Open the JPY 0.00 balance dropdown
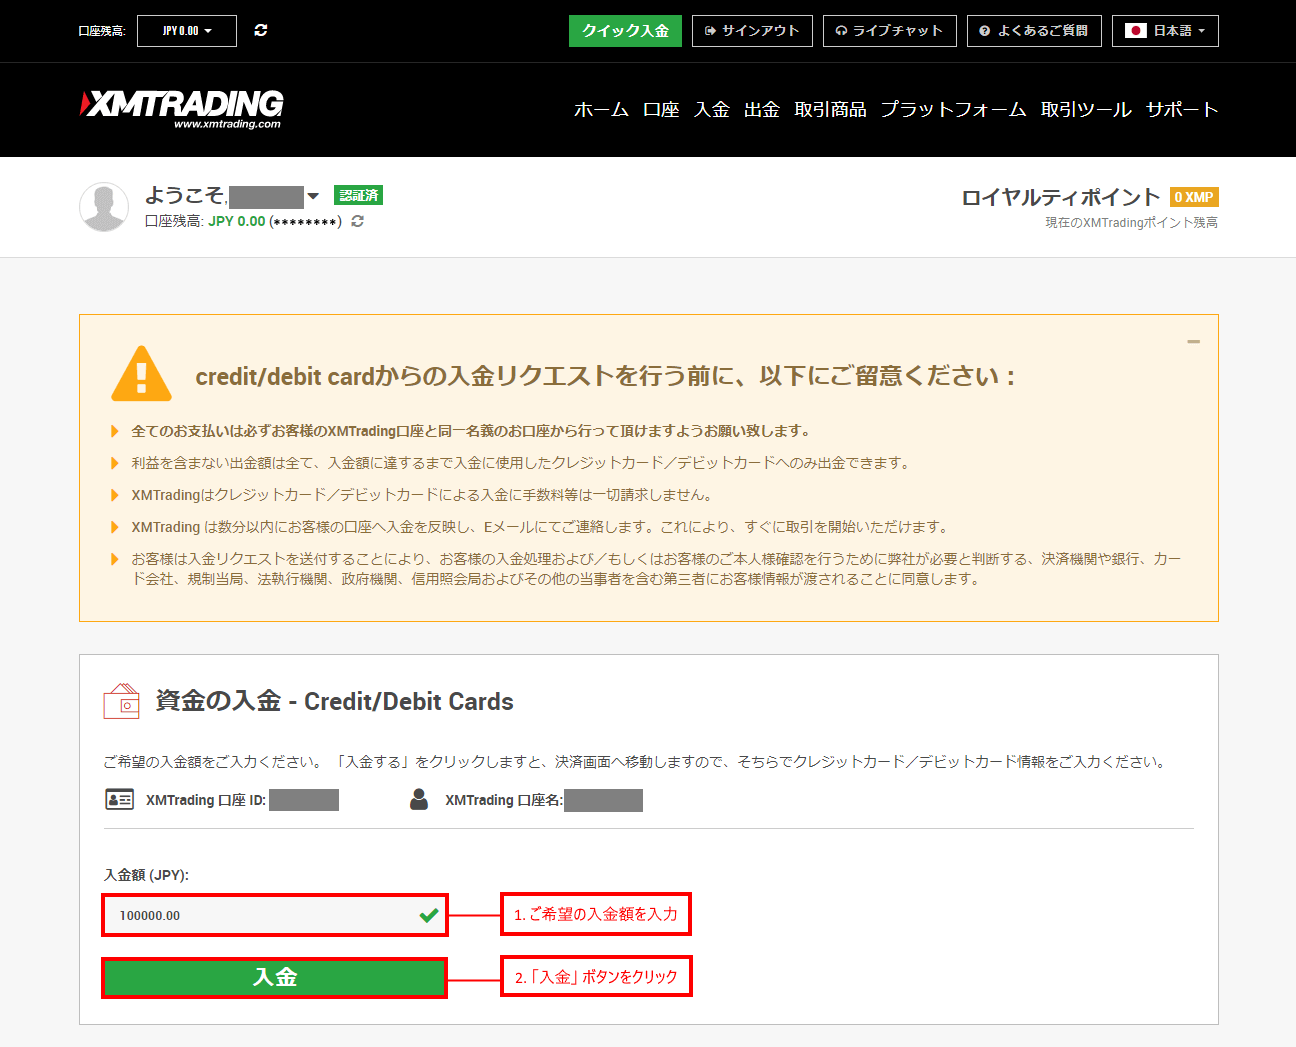 pos(187,31)
